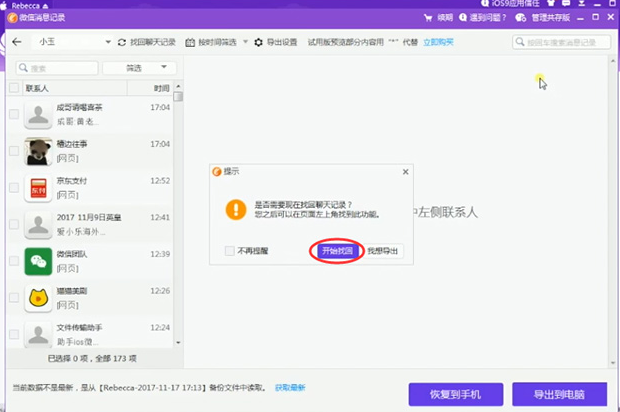Open 管理共存版 in the title bar

(551, 18)
